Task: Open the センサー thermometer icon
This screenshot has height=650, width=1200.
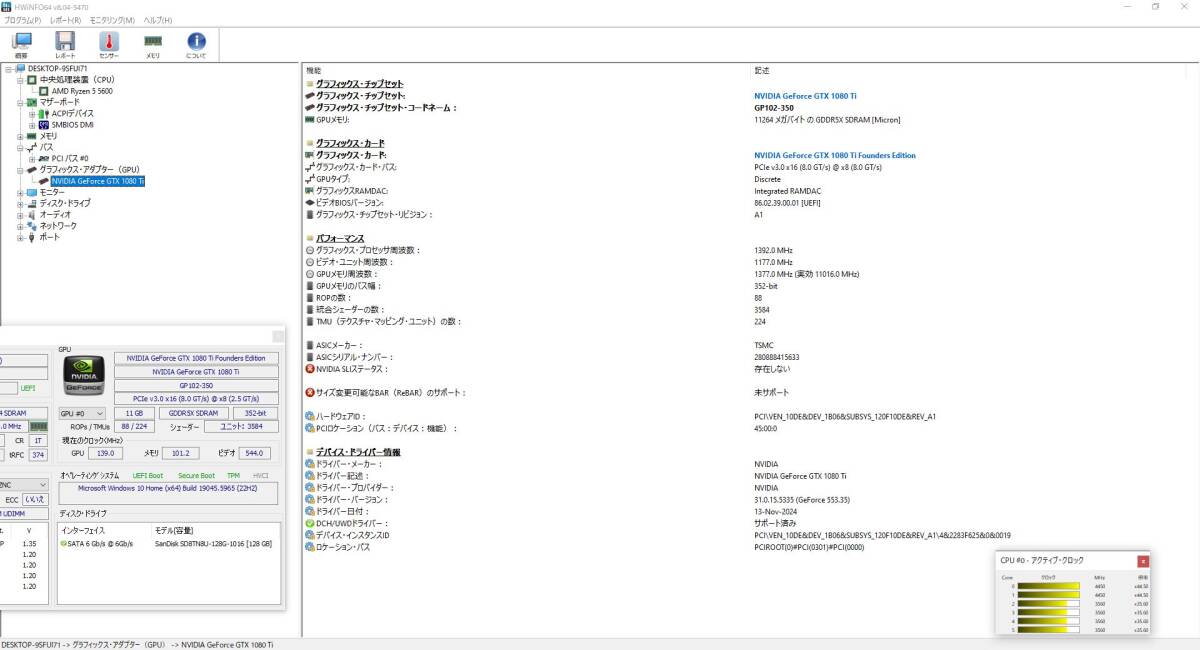Action: [109, 41]
